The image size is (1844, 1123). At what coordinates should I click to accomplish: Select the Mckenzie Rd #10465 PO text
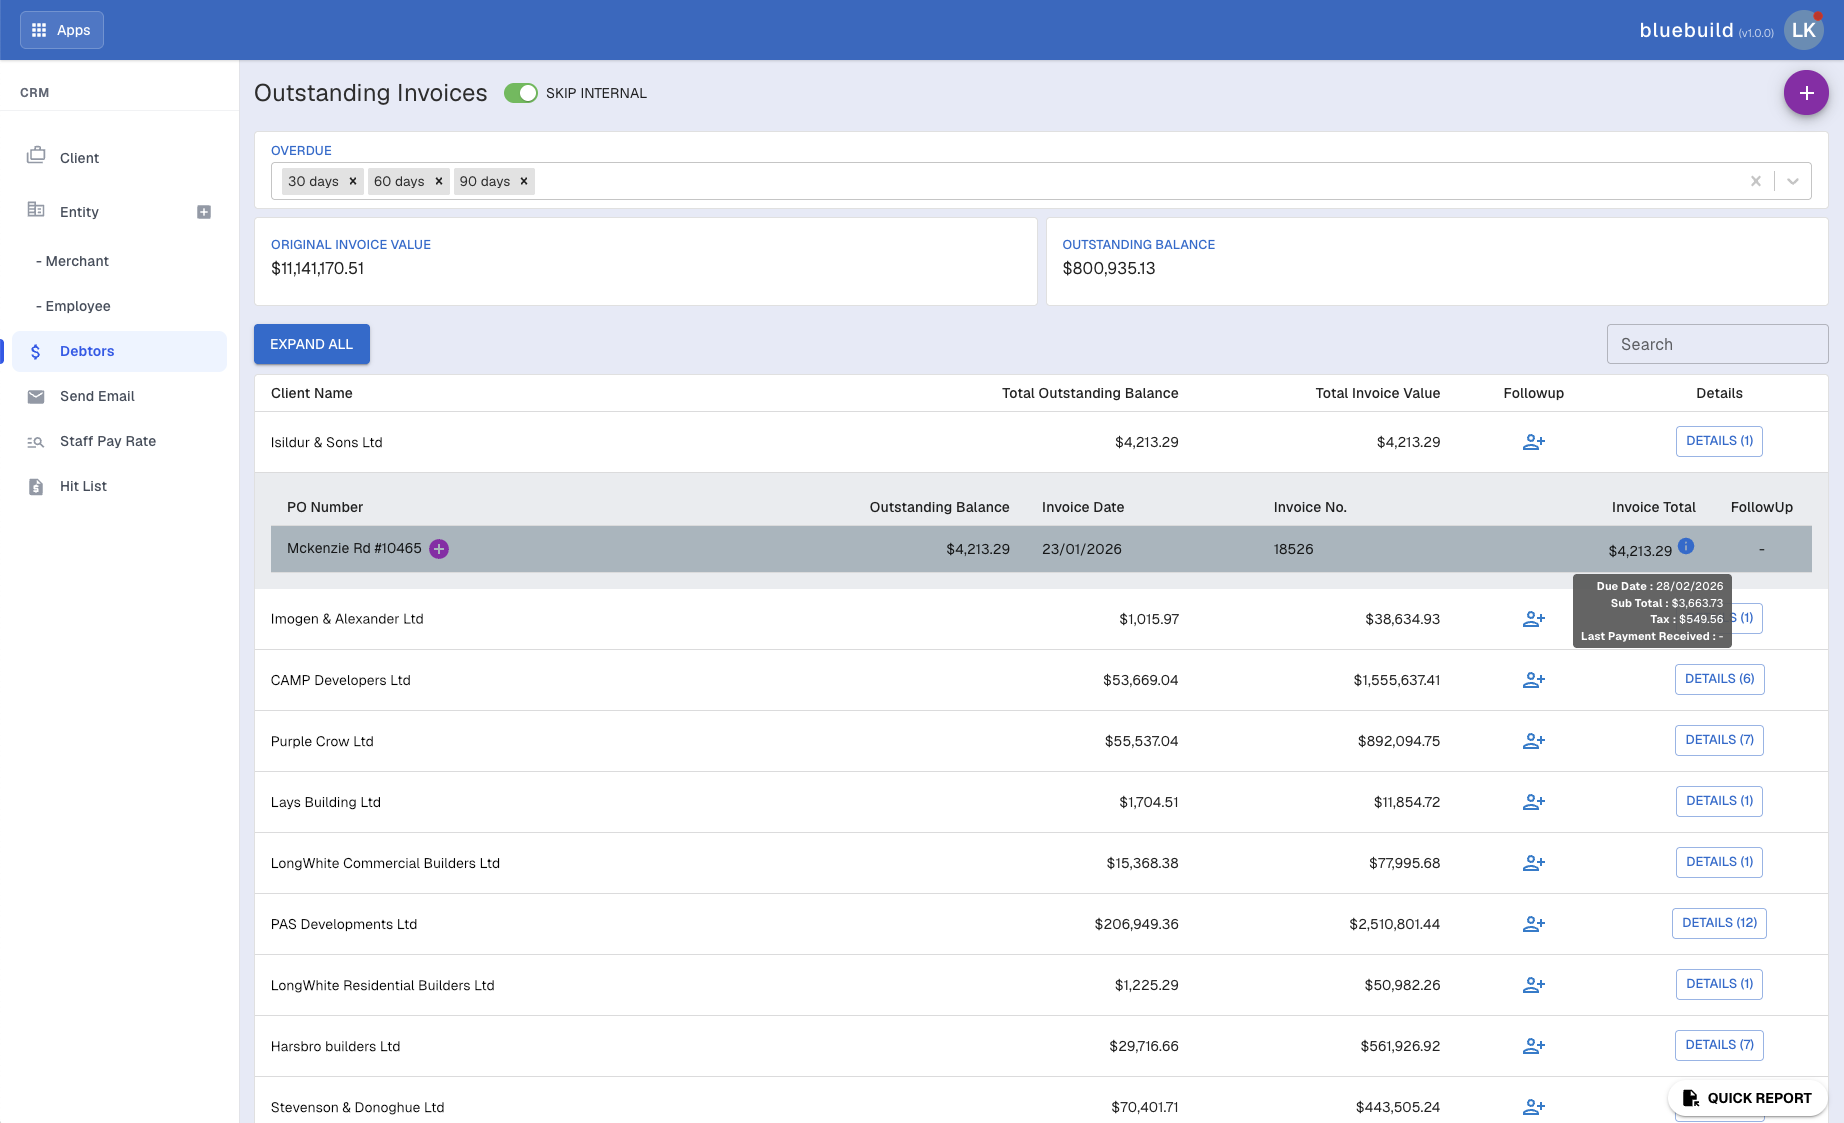pyautogui.click(x=354, y=548)
